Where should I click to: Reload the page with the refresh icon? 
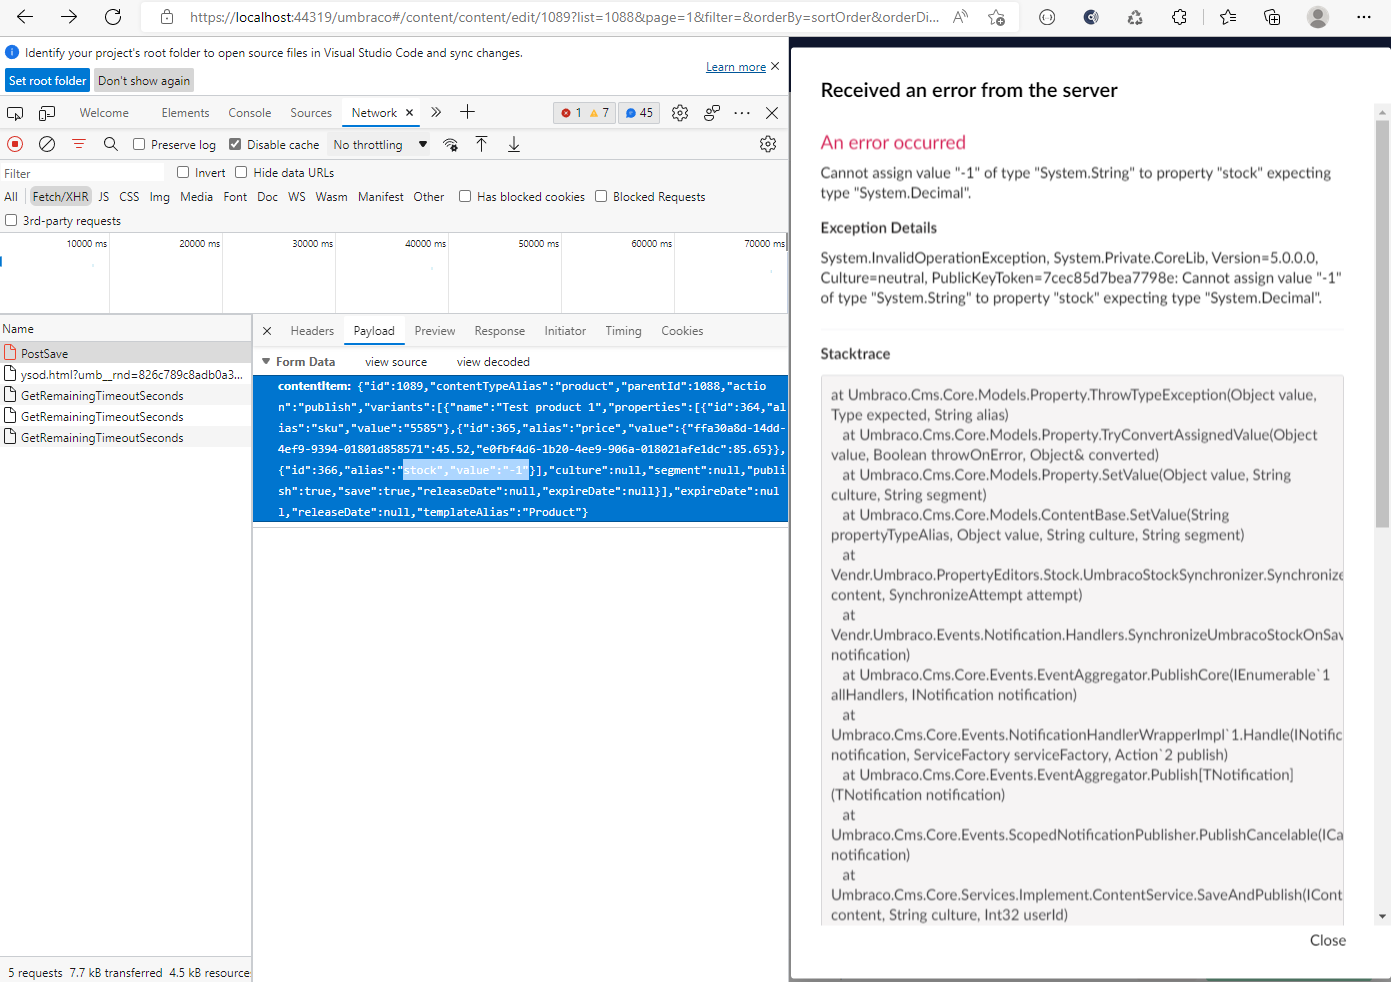point(113,17)
